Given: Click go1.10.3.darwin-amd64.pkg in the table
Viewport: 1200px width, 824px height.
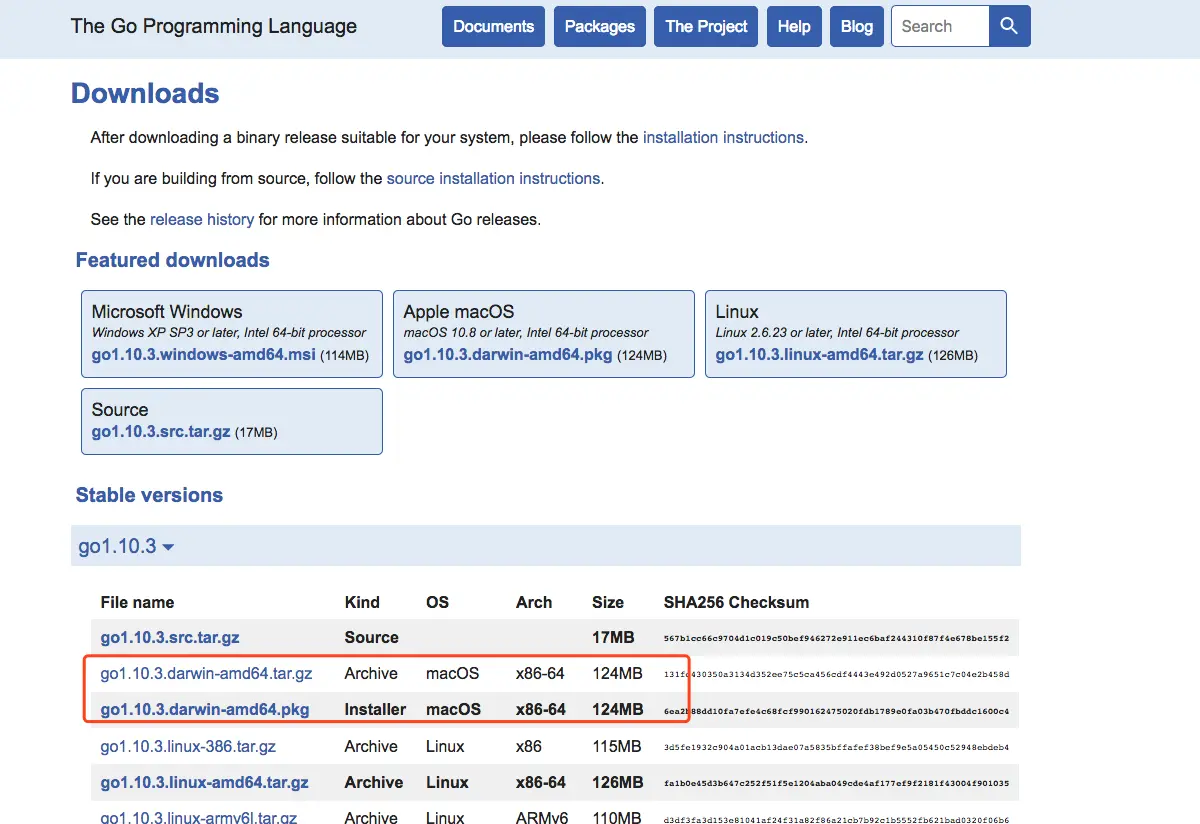Looking at the screenshot, I should tap(205, 709).
